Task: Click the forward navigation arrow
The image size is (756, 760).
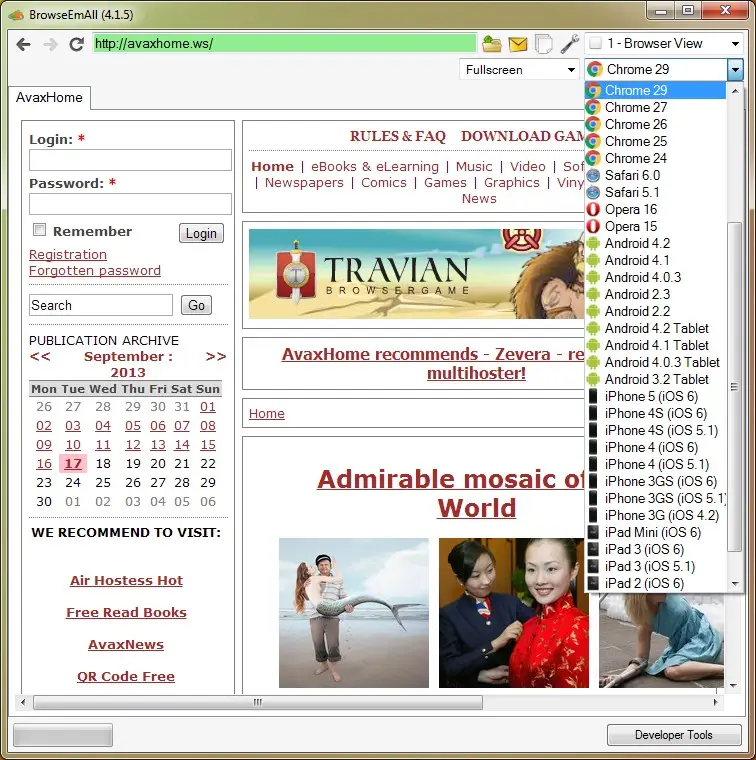Action: pos(50,45)
